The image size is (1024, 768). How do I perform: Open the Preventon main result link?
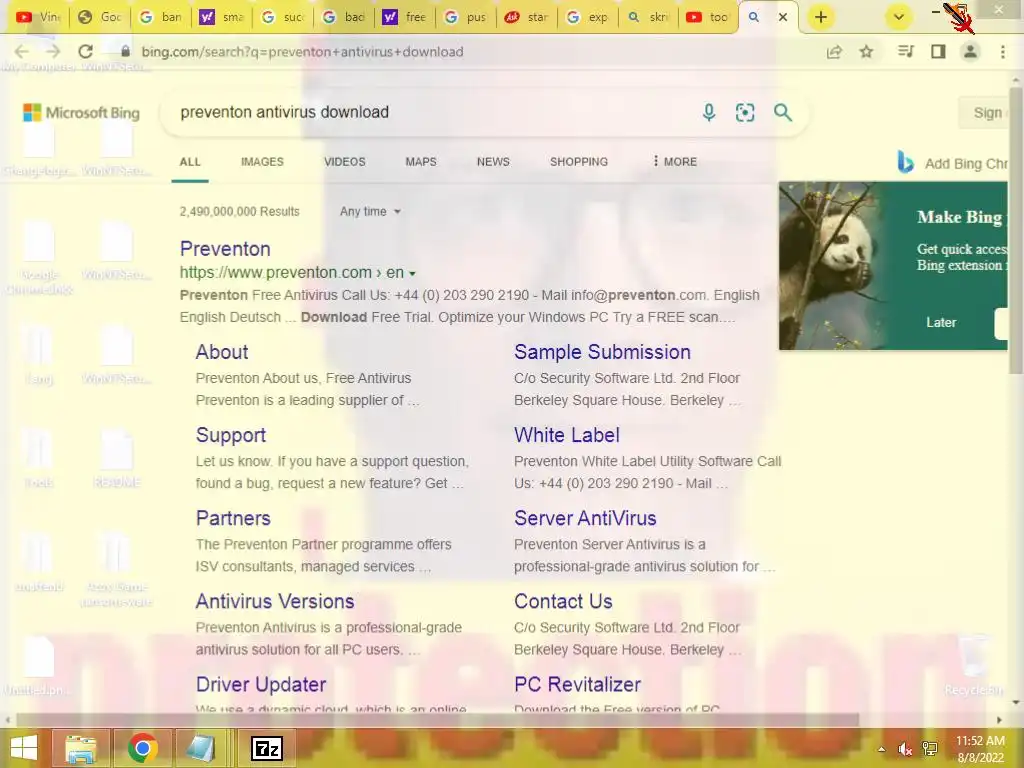tap(225, 249)
